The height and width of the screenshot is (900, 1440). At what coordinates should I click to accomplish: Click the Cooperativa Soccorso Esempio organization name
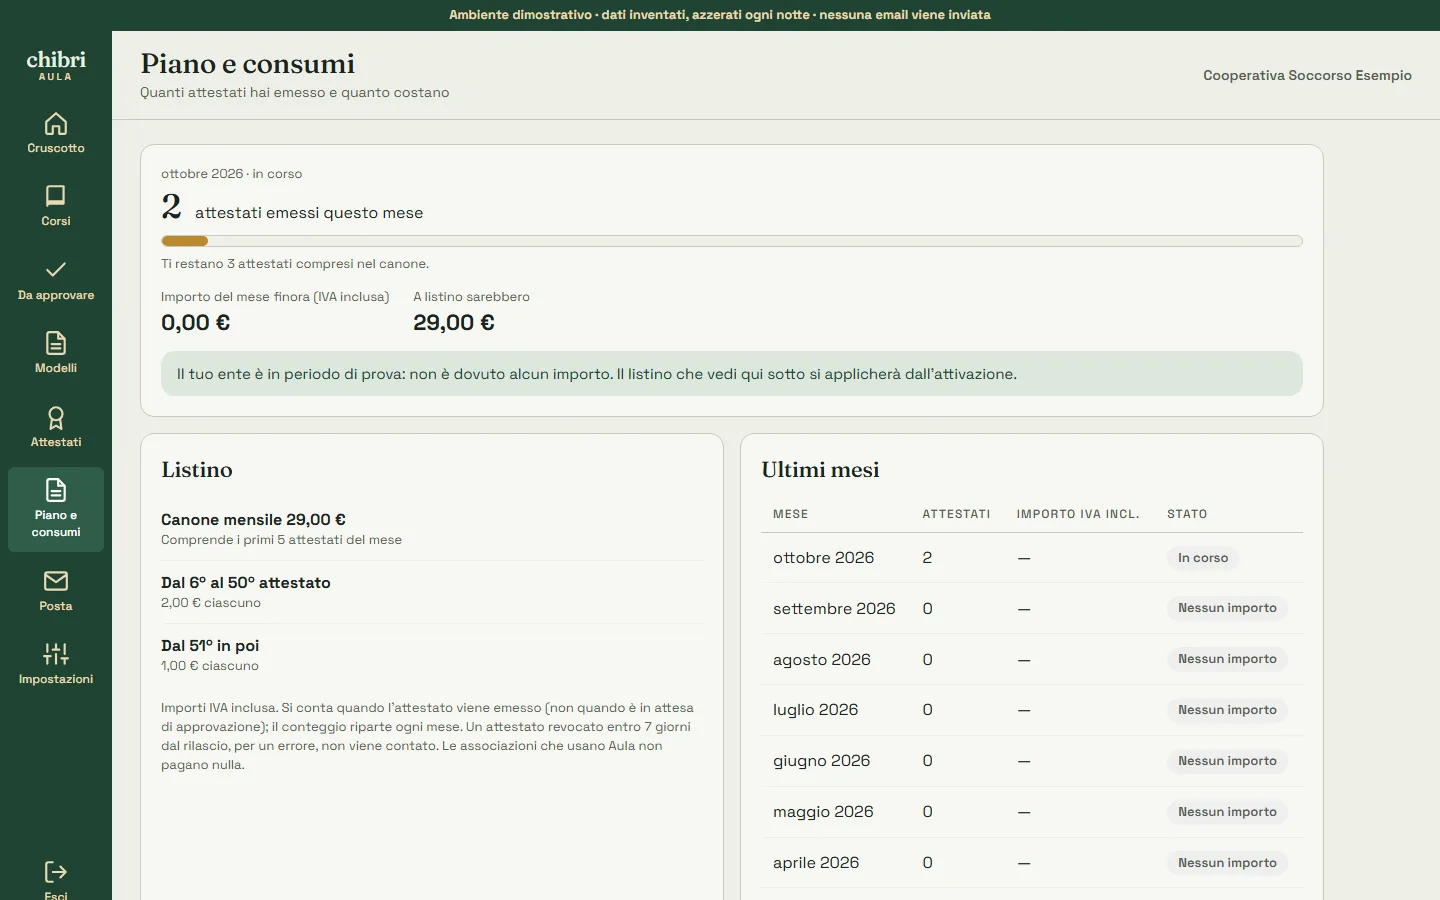point(1307,75)
